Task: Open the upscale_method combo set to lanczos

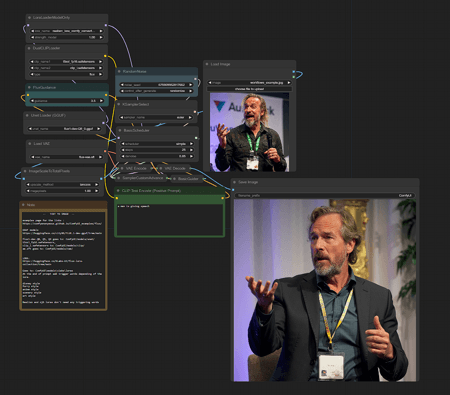Action: (x=63, y=184)
